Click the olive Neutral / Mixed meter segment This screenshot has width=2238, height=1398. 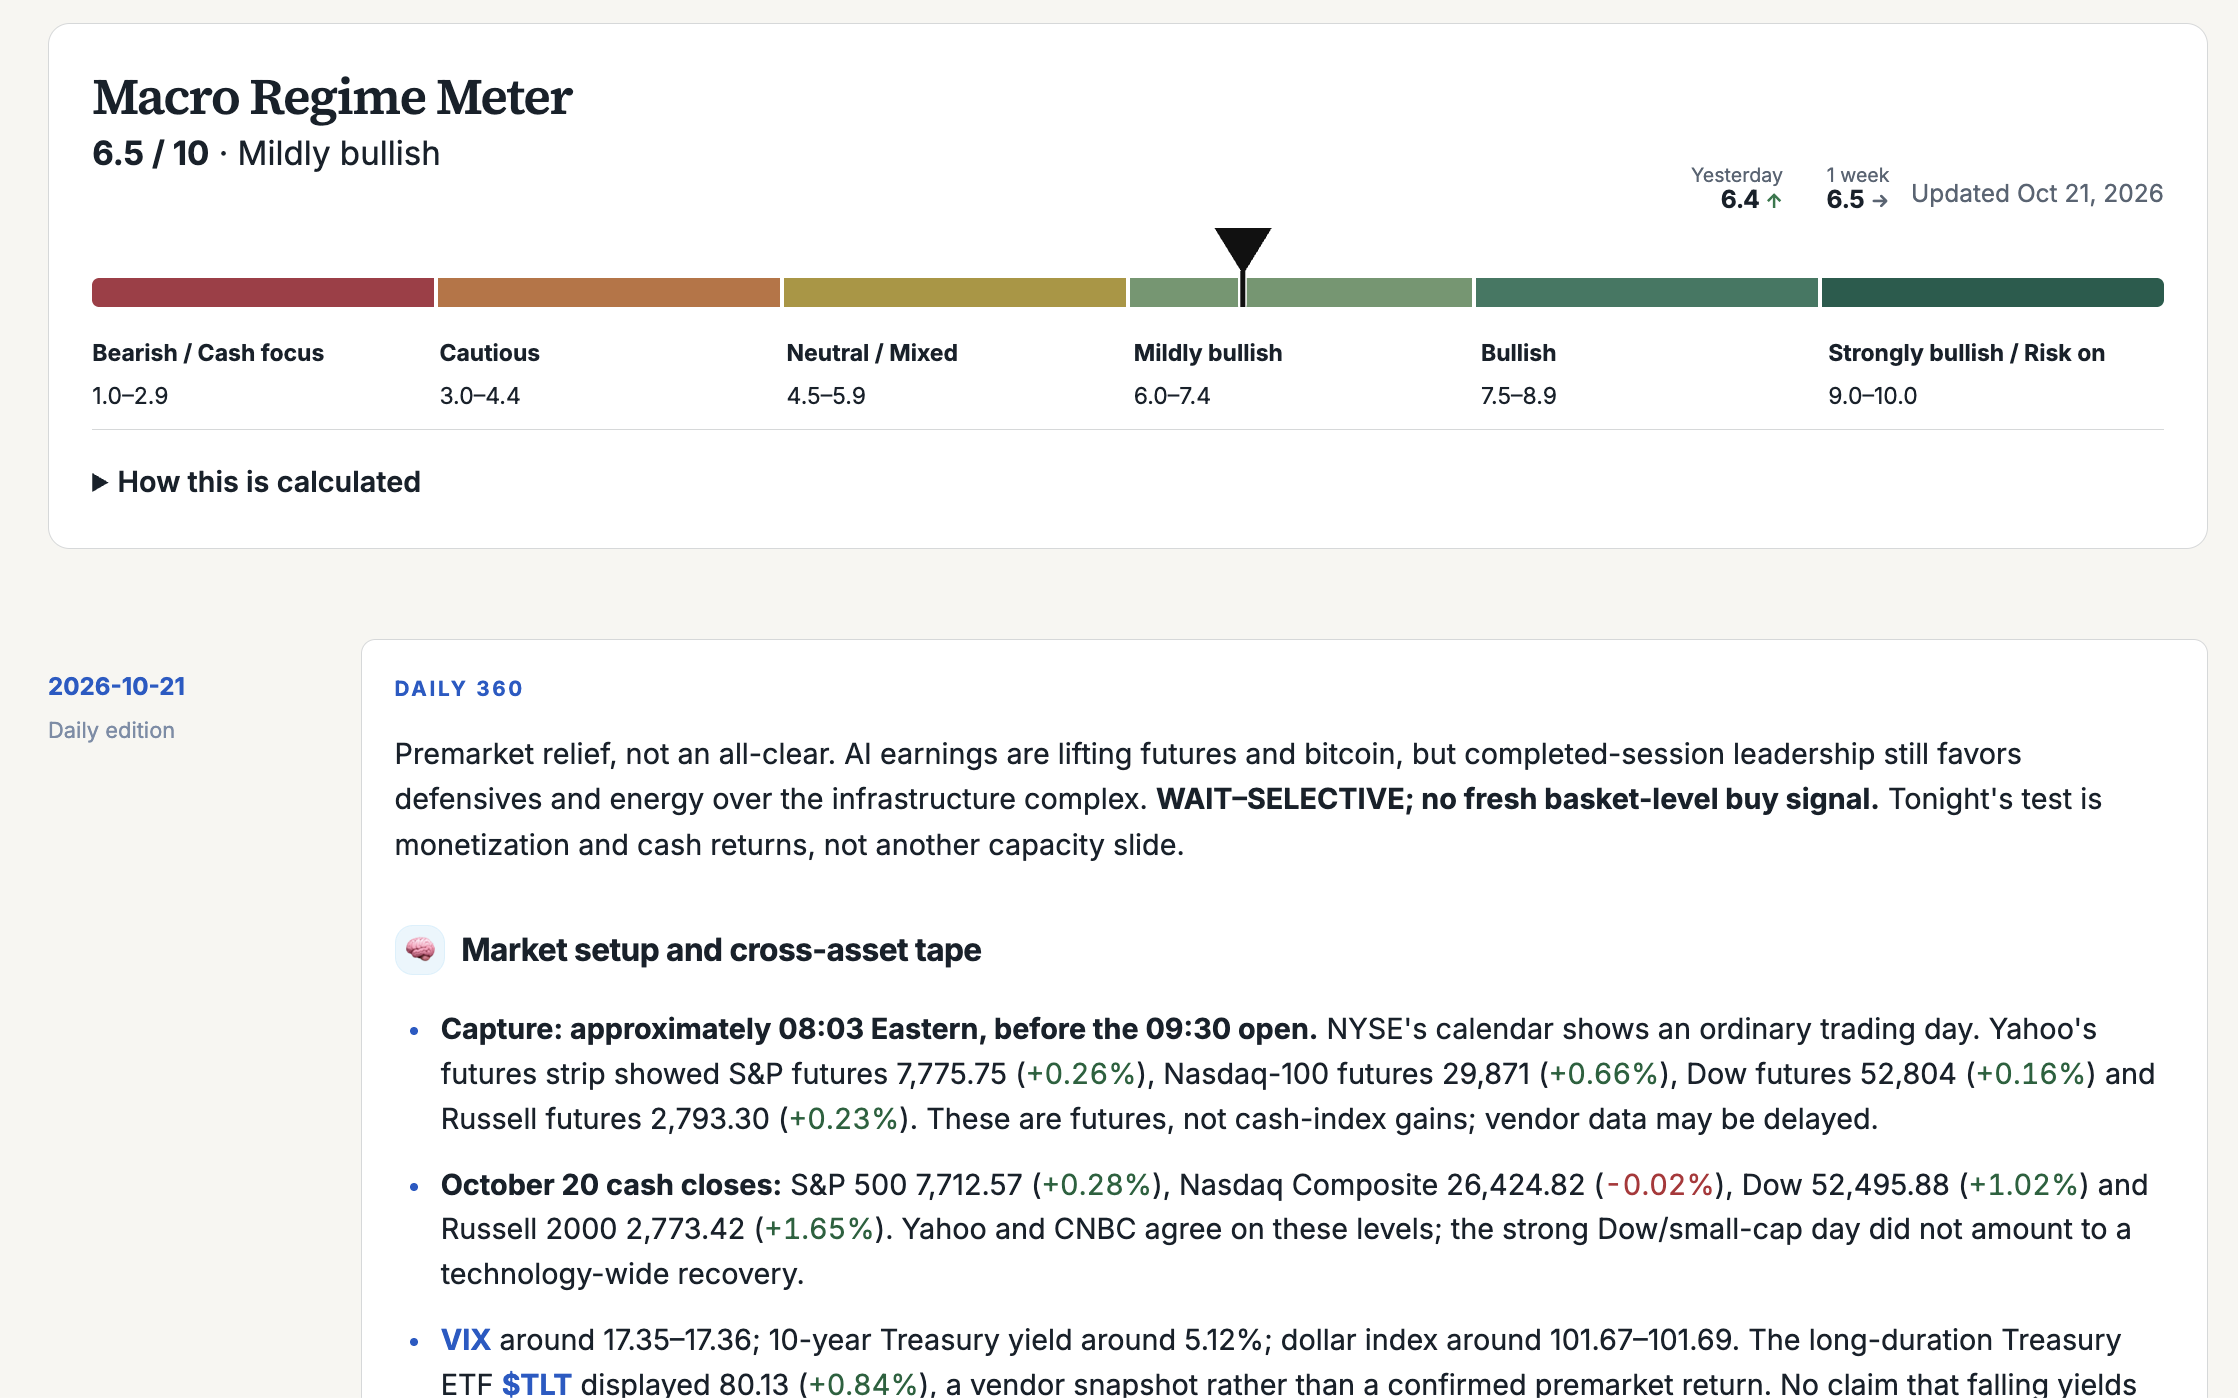pyautogui.click(x=955, y=292)
